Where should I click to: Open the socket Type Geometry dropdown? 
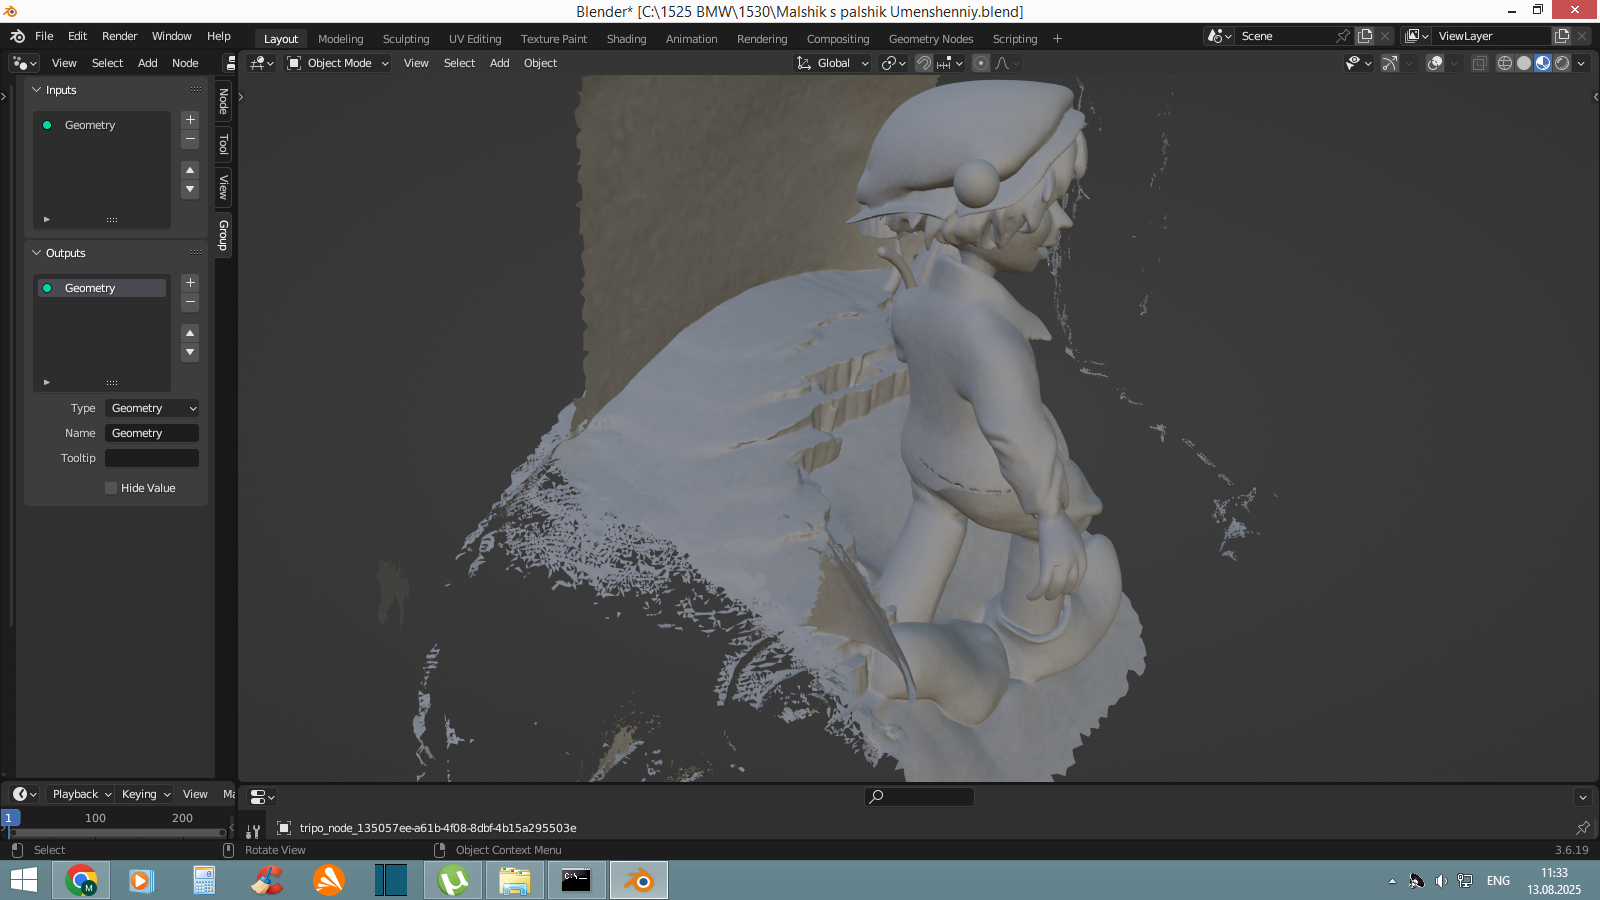(152, 408)
